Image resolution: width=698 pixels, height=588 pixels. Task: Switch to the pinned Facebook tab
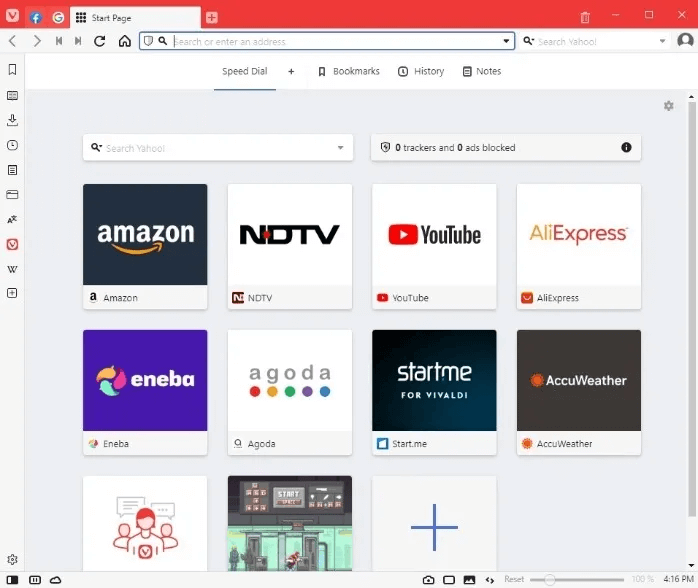coord(36,17)
